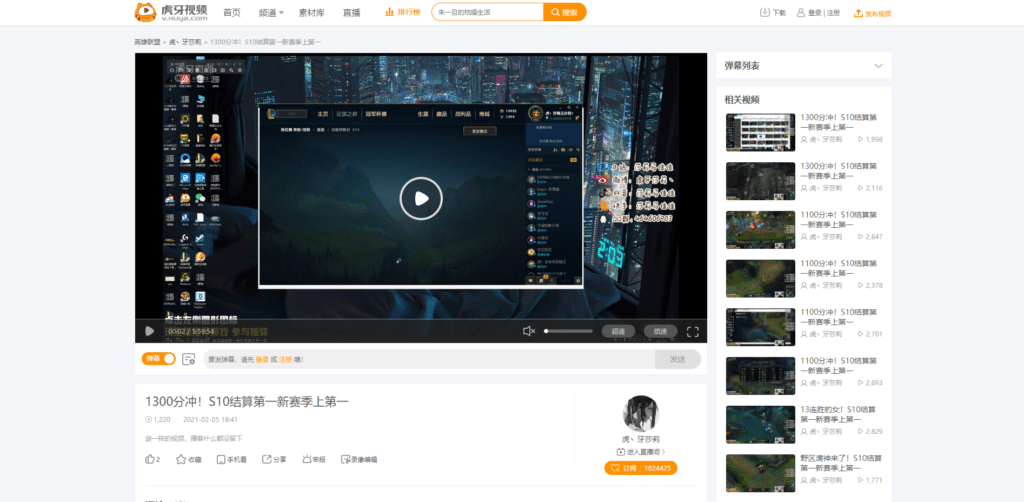This screenshot has height=502, width=1024.
Task: Click 注册 inside the danmaku input prompt
Action: pyautogui.click(x=285, y=360)
